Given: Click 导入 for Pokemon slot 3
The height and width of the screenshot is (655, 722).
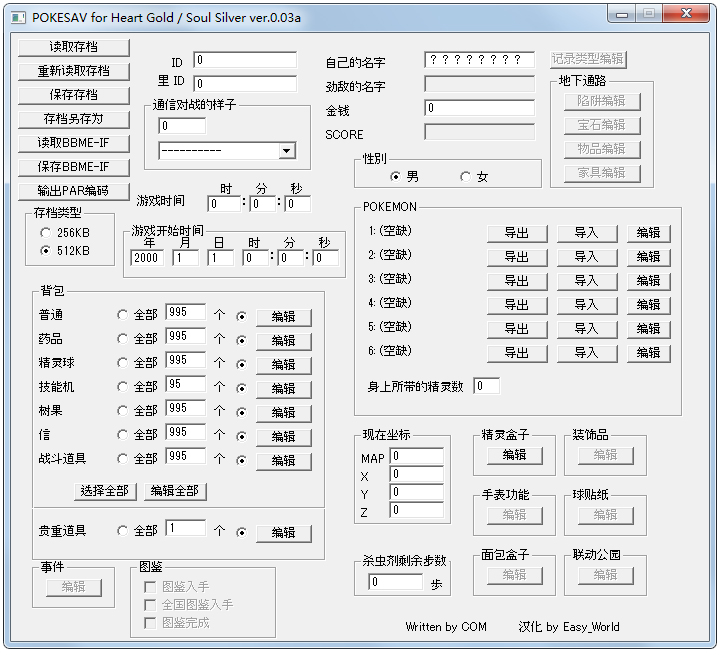Looking at the screenshot, I should (585, 281).
